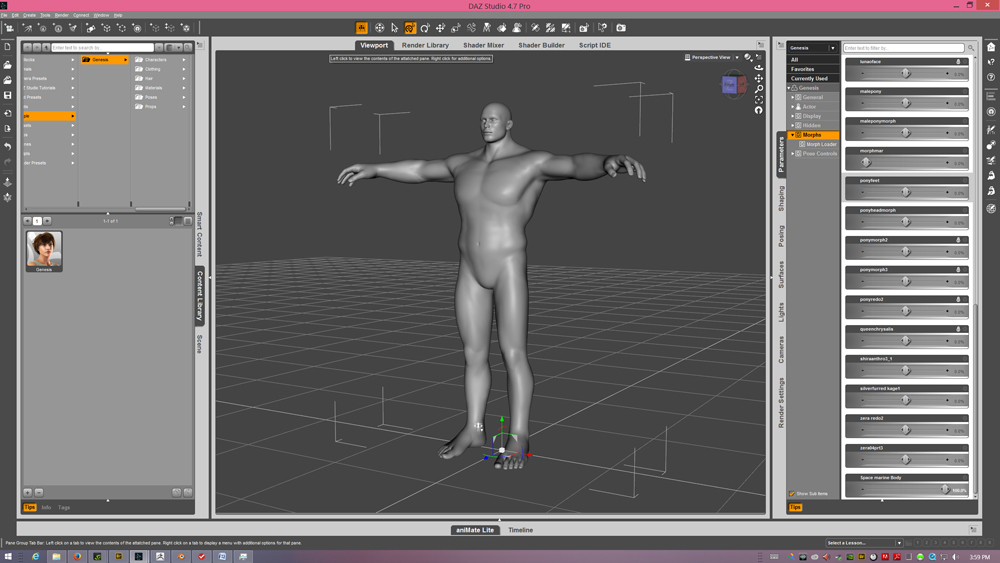Screen dimensions: 1000x563
Task: Select the Genesis thumbnail in Content Library
Action: click(44, 249)
